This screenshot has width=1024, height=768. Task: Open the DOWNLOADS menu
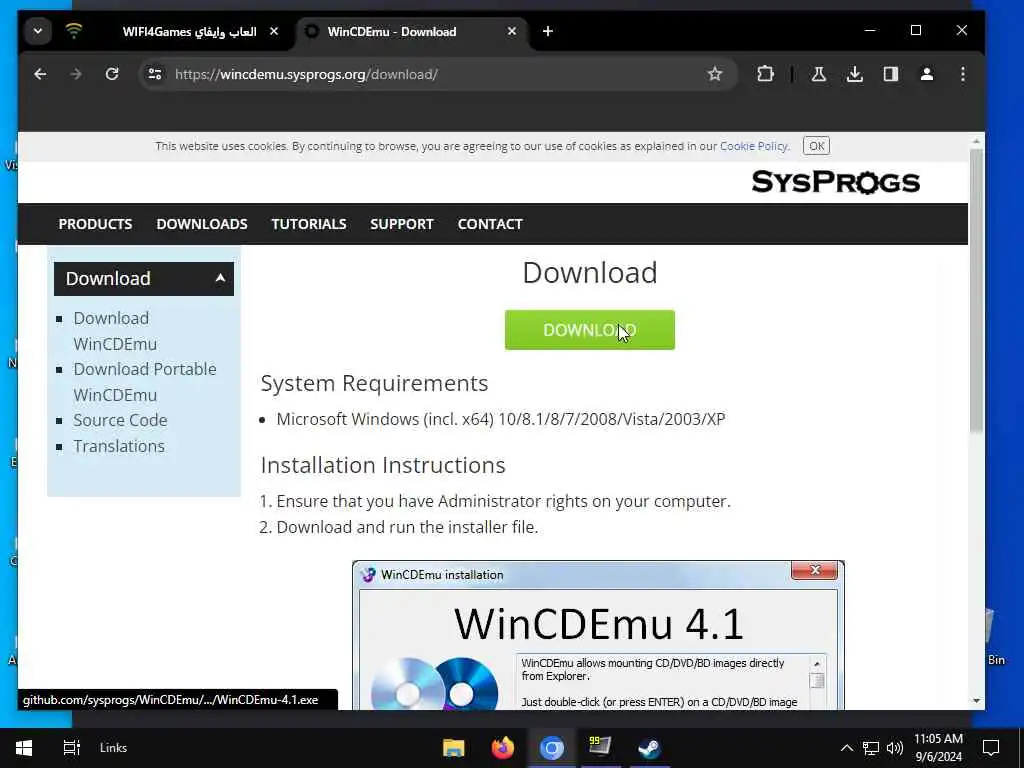(x=202, y=224)
